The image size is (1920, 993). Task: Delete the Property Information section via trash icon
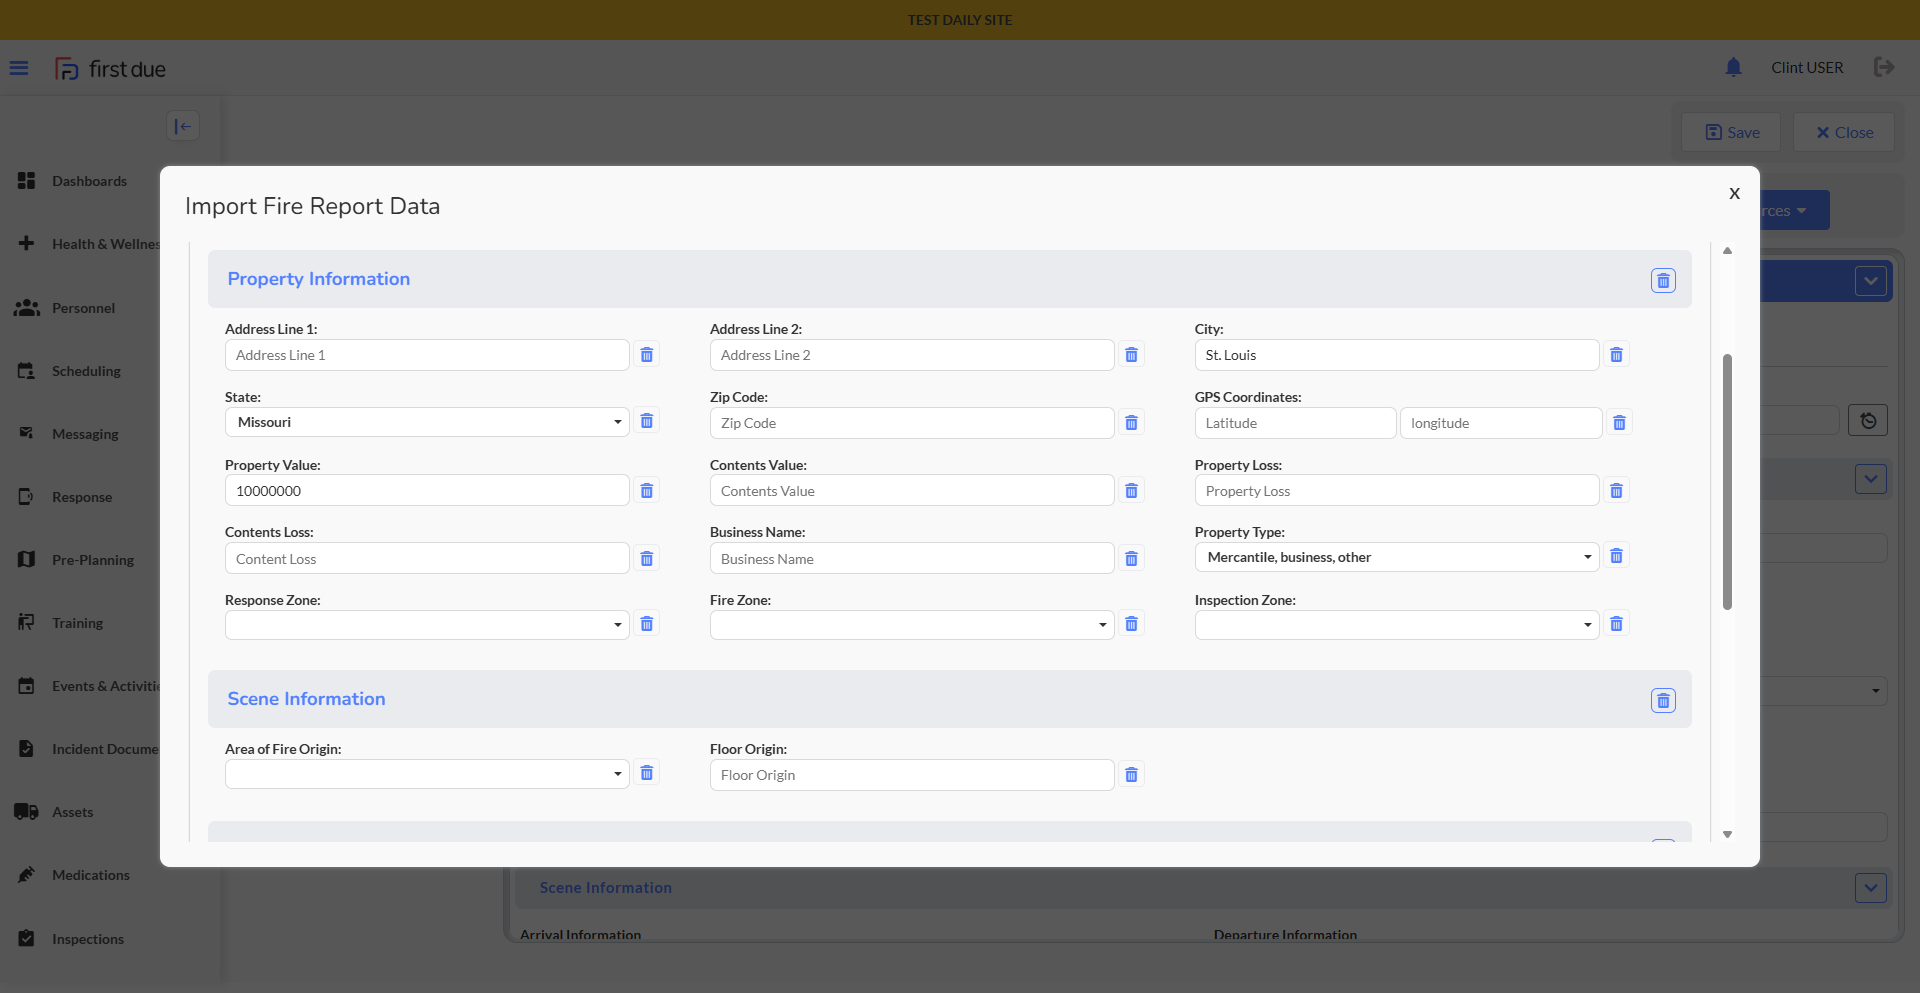(x=1662, y=281)
